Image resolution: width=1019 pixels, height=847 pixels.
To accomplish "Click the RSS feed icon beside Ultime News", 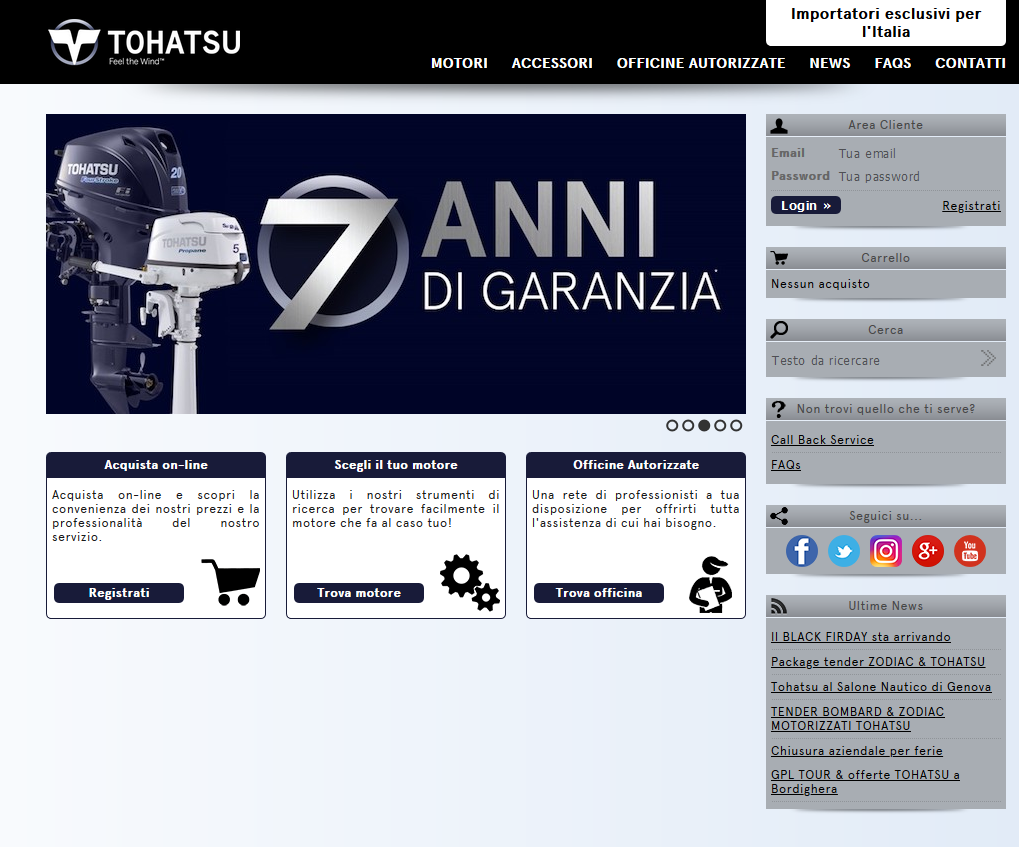I will [x=779, y=606].
